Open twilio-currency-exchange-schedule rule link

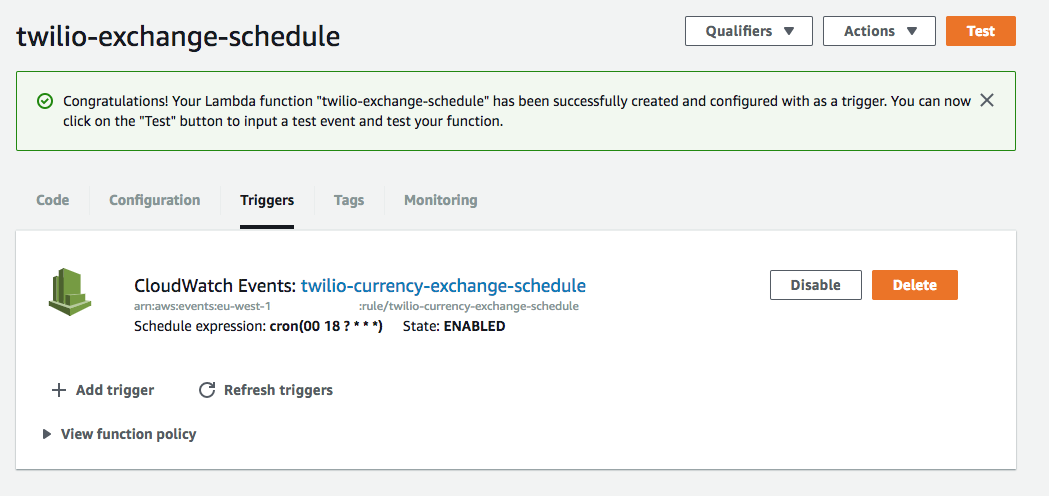(444, 286)
